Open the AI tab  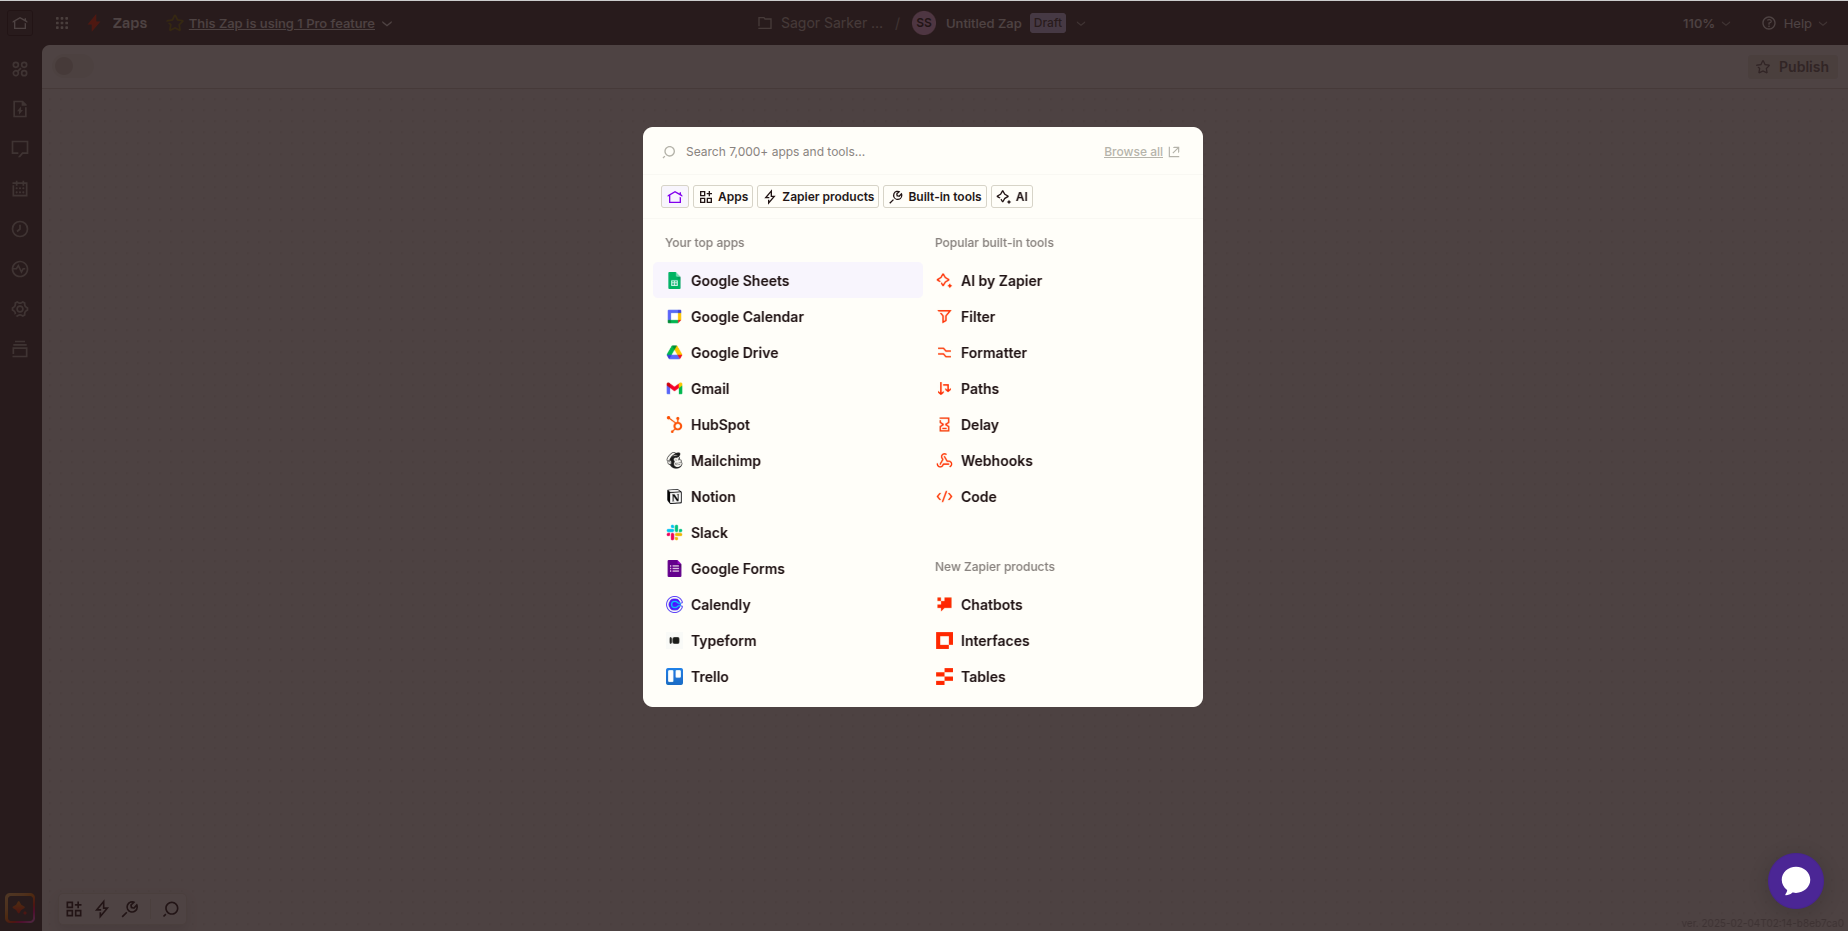click(1012, 197)
